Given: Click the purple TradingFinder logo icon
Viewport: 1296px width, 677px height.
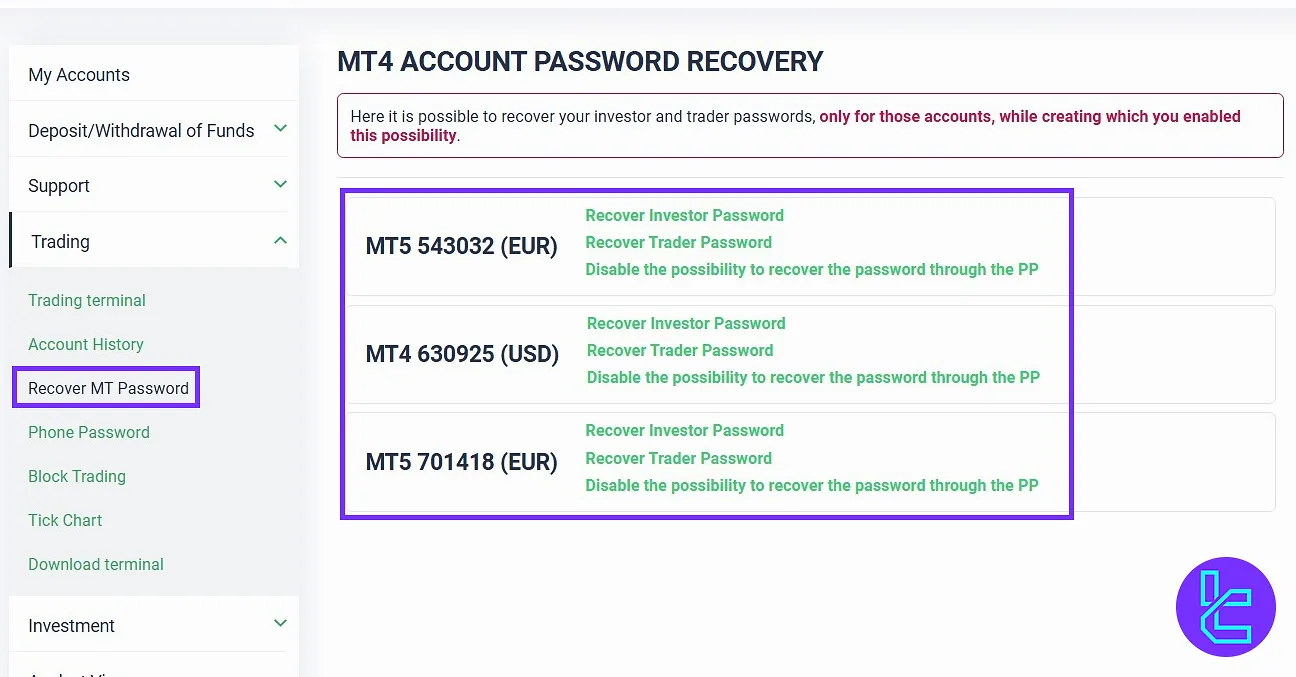Looking at the screenshot, I should pyautogui.click(x=1226, y=607).
